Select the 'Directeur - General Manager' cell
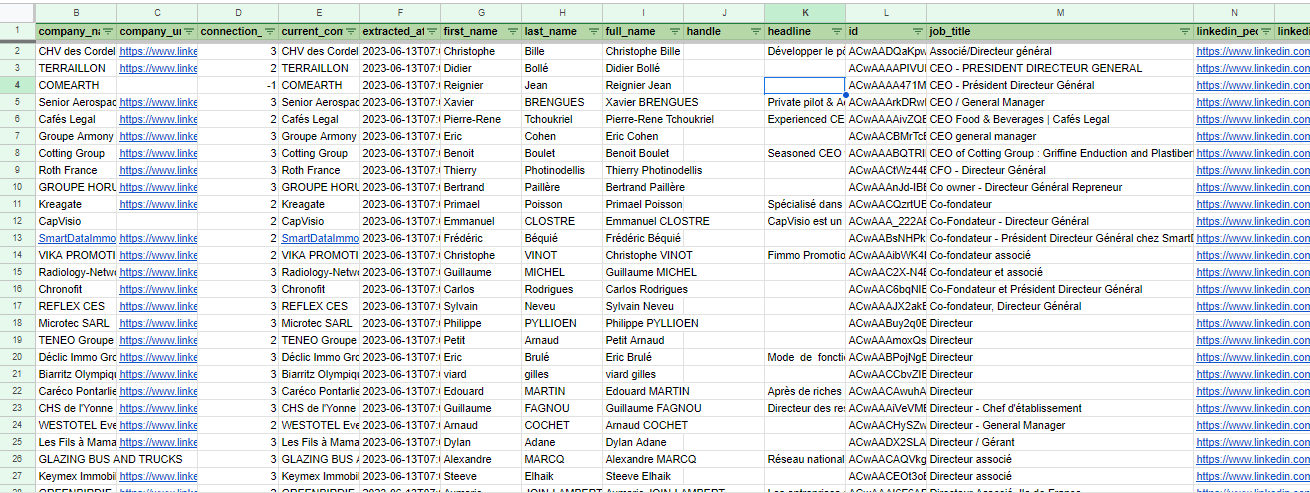Screen dimensions: 1310x493 pos(1061,425)
